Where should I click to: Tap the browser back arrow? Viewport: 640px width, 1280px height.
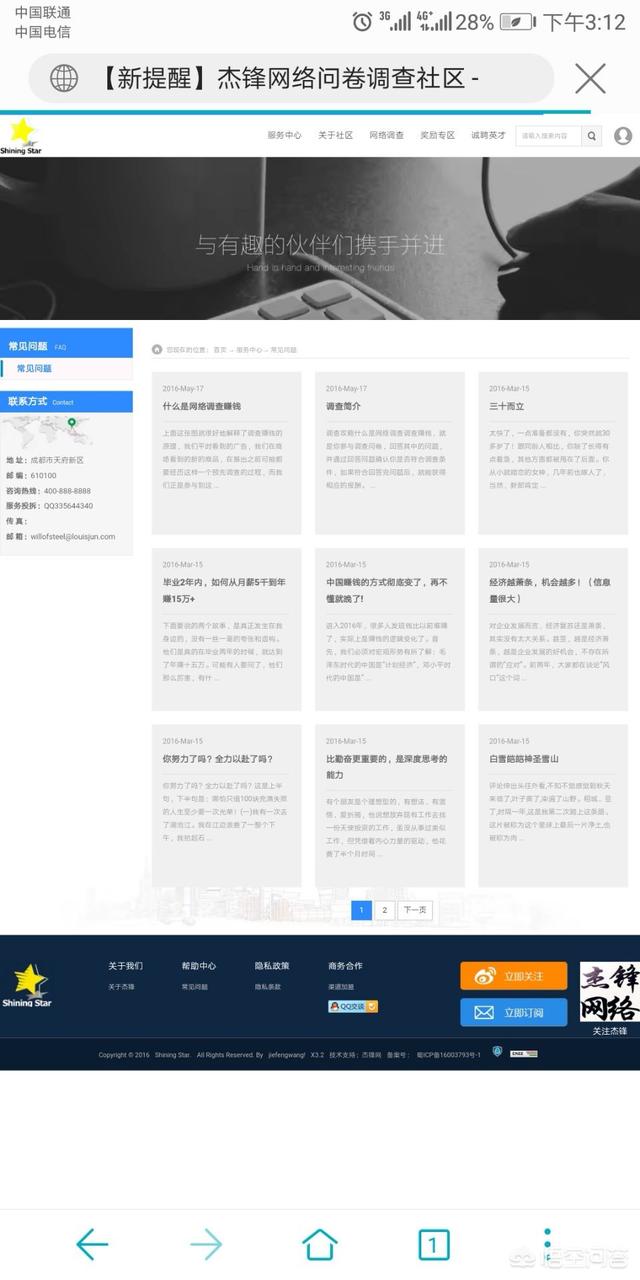(92, 1244)
